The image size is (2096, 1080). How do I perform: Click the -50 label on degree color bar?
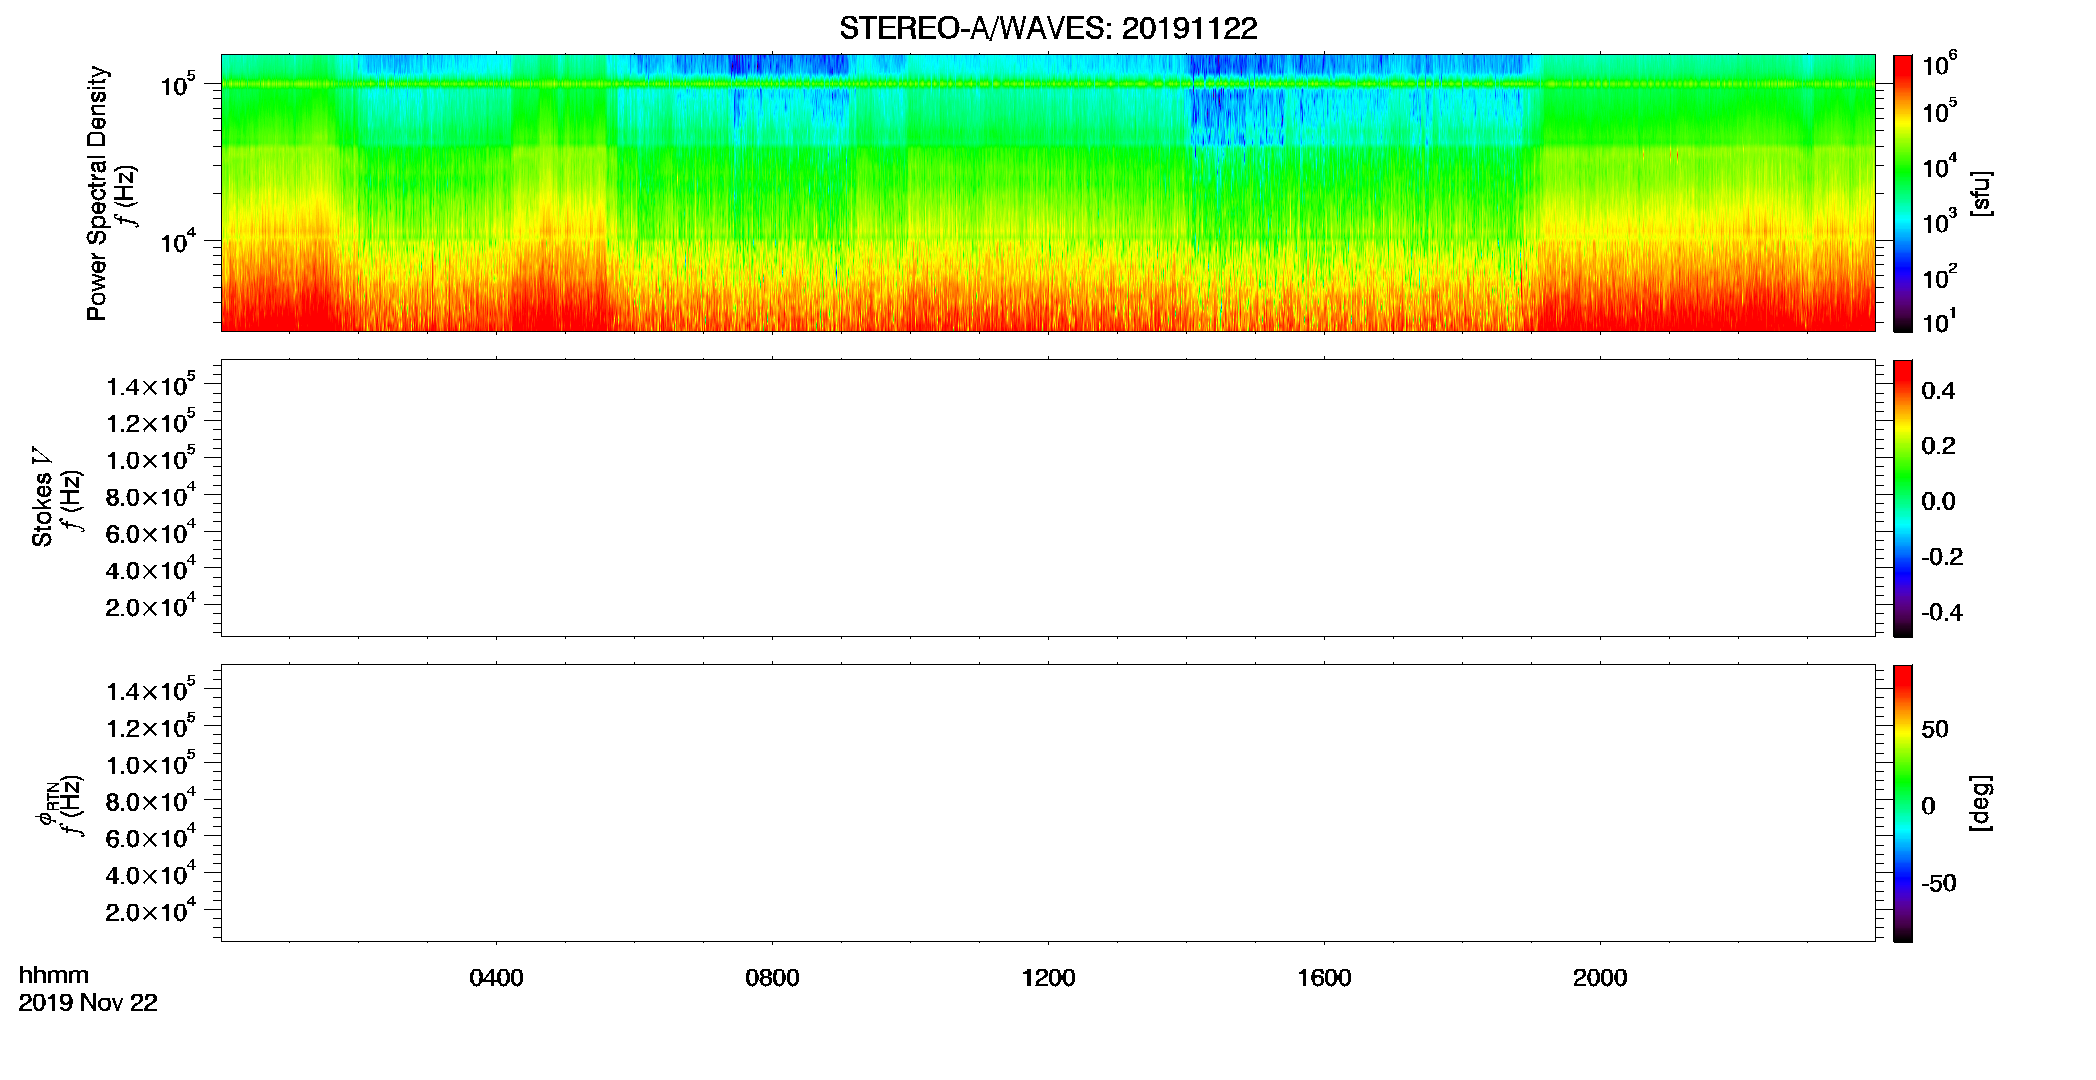click(x=1938, y=884)
